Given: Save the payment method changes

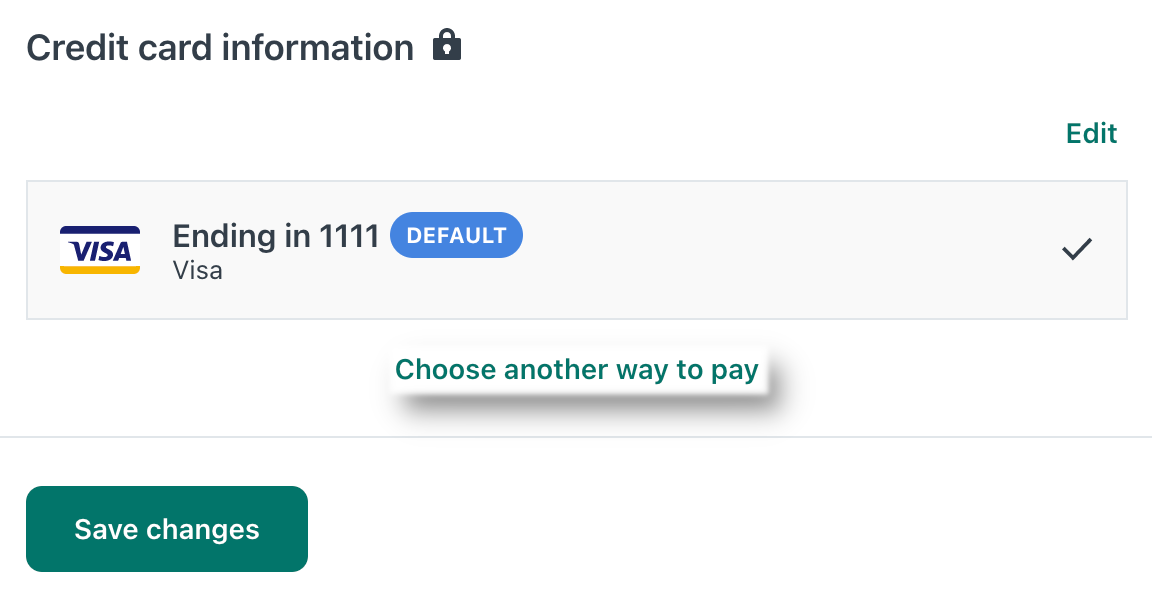Looking at the screenshot, I should pyautogui.click(x=167, y=529).
